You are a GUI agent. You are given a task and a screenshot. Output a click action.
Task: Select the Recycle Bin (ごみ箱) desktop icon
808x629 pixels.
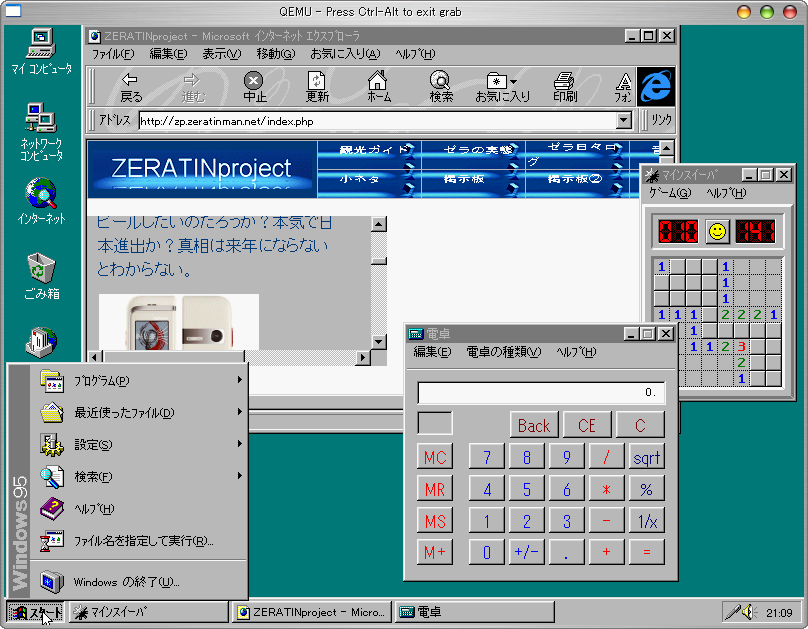[41, 276]
